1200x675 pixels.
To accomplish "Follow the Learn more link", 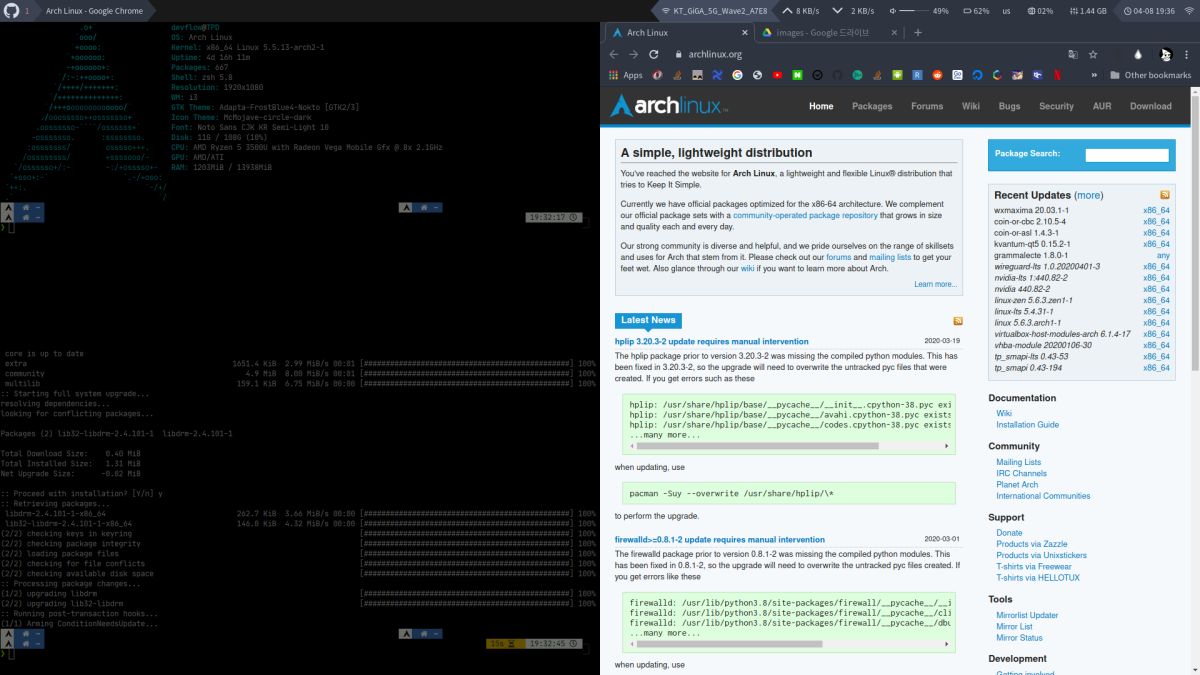I will pos(935,284).
